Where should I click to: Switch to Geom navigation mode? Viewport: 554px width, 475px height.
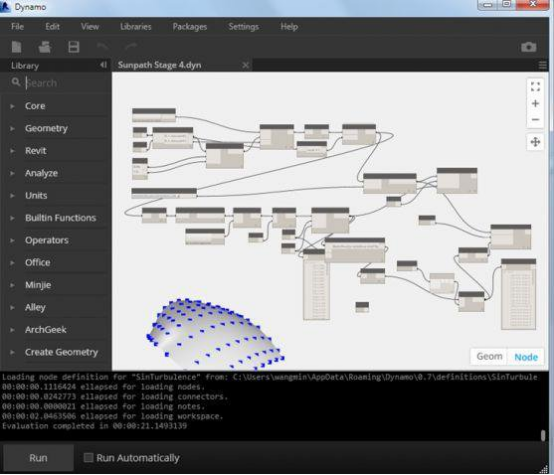point(489,356)
